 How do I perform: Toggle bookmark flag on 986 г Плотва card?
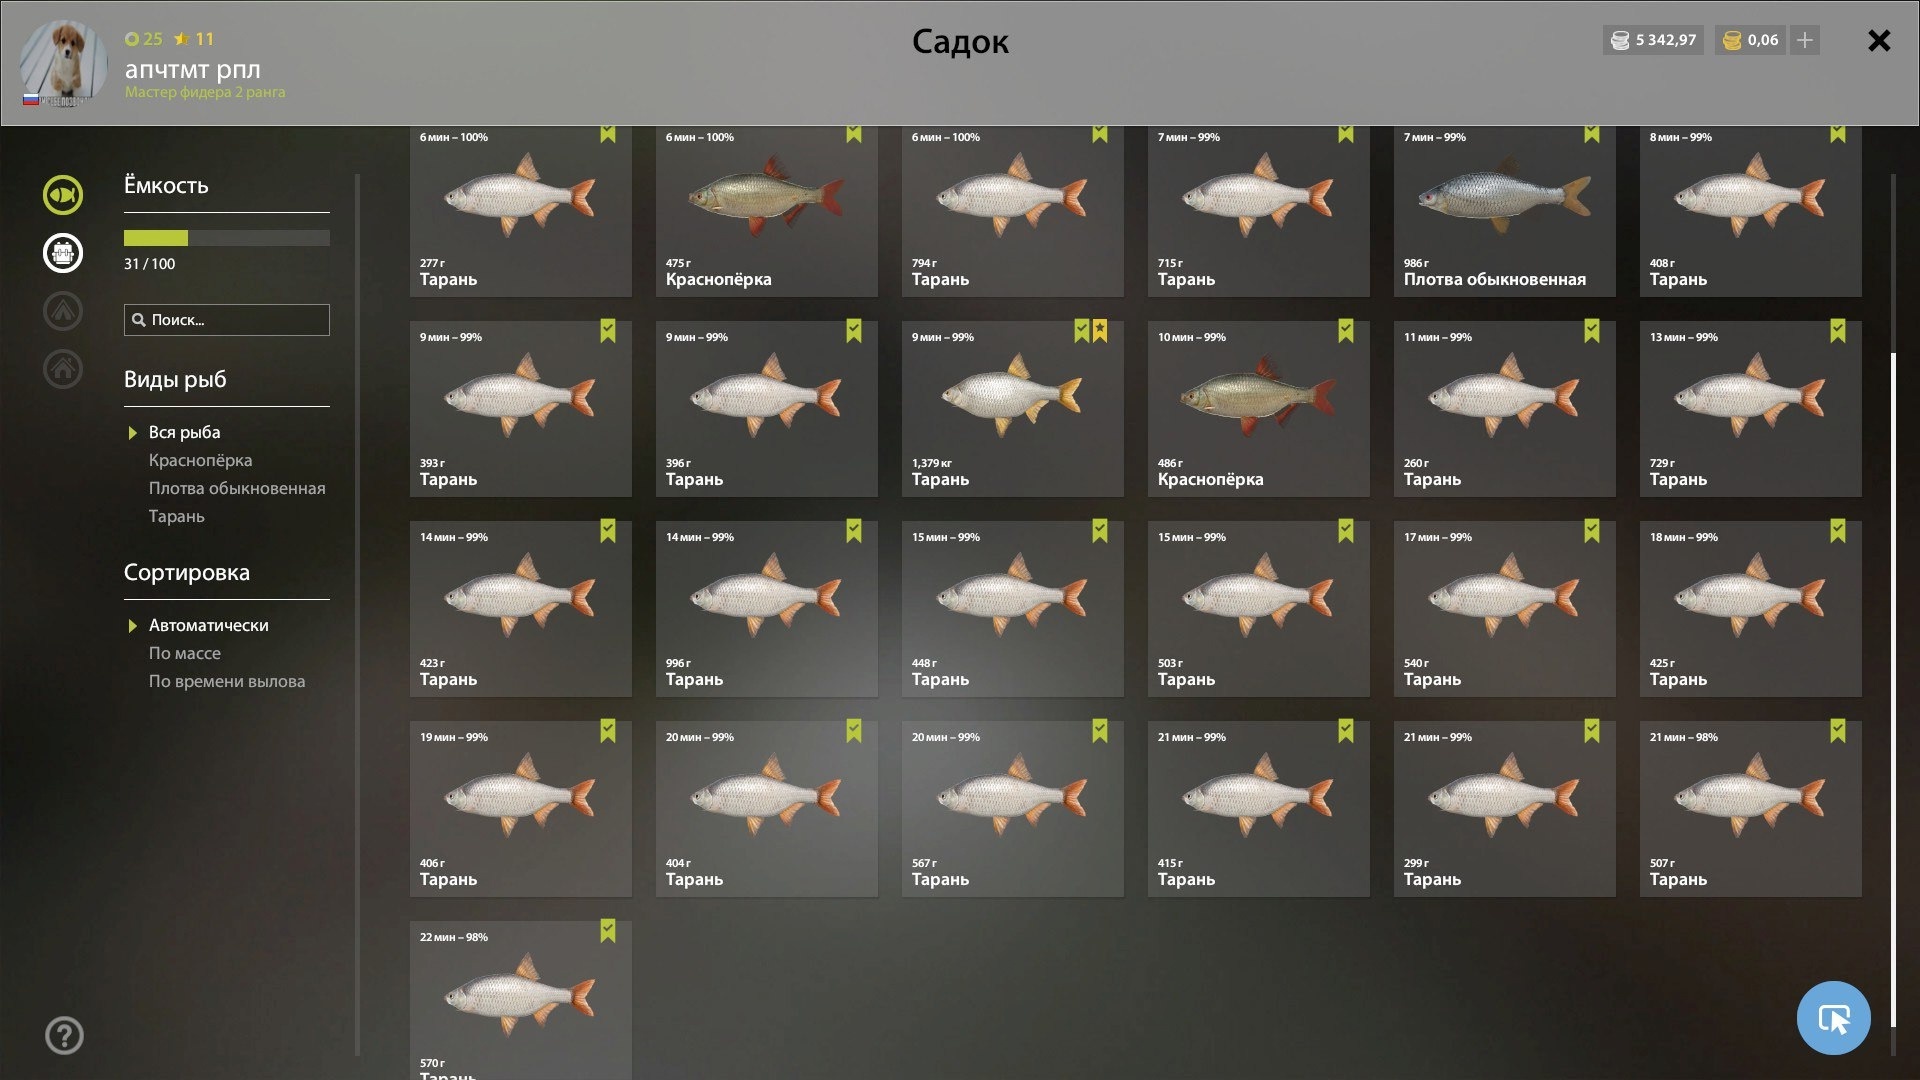click(1592, 133)
